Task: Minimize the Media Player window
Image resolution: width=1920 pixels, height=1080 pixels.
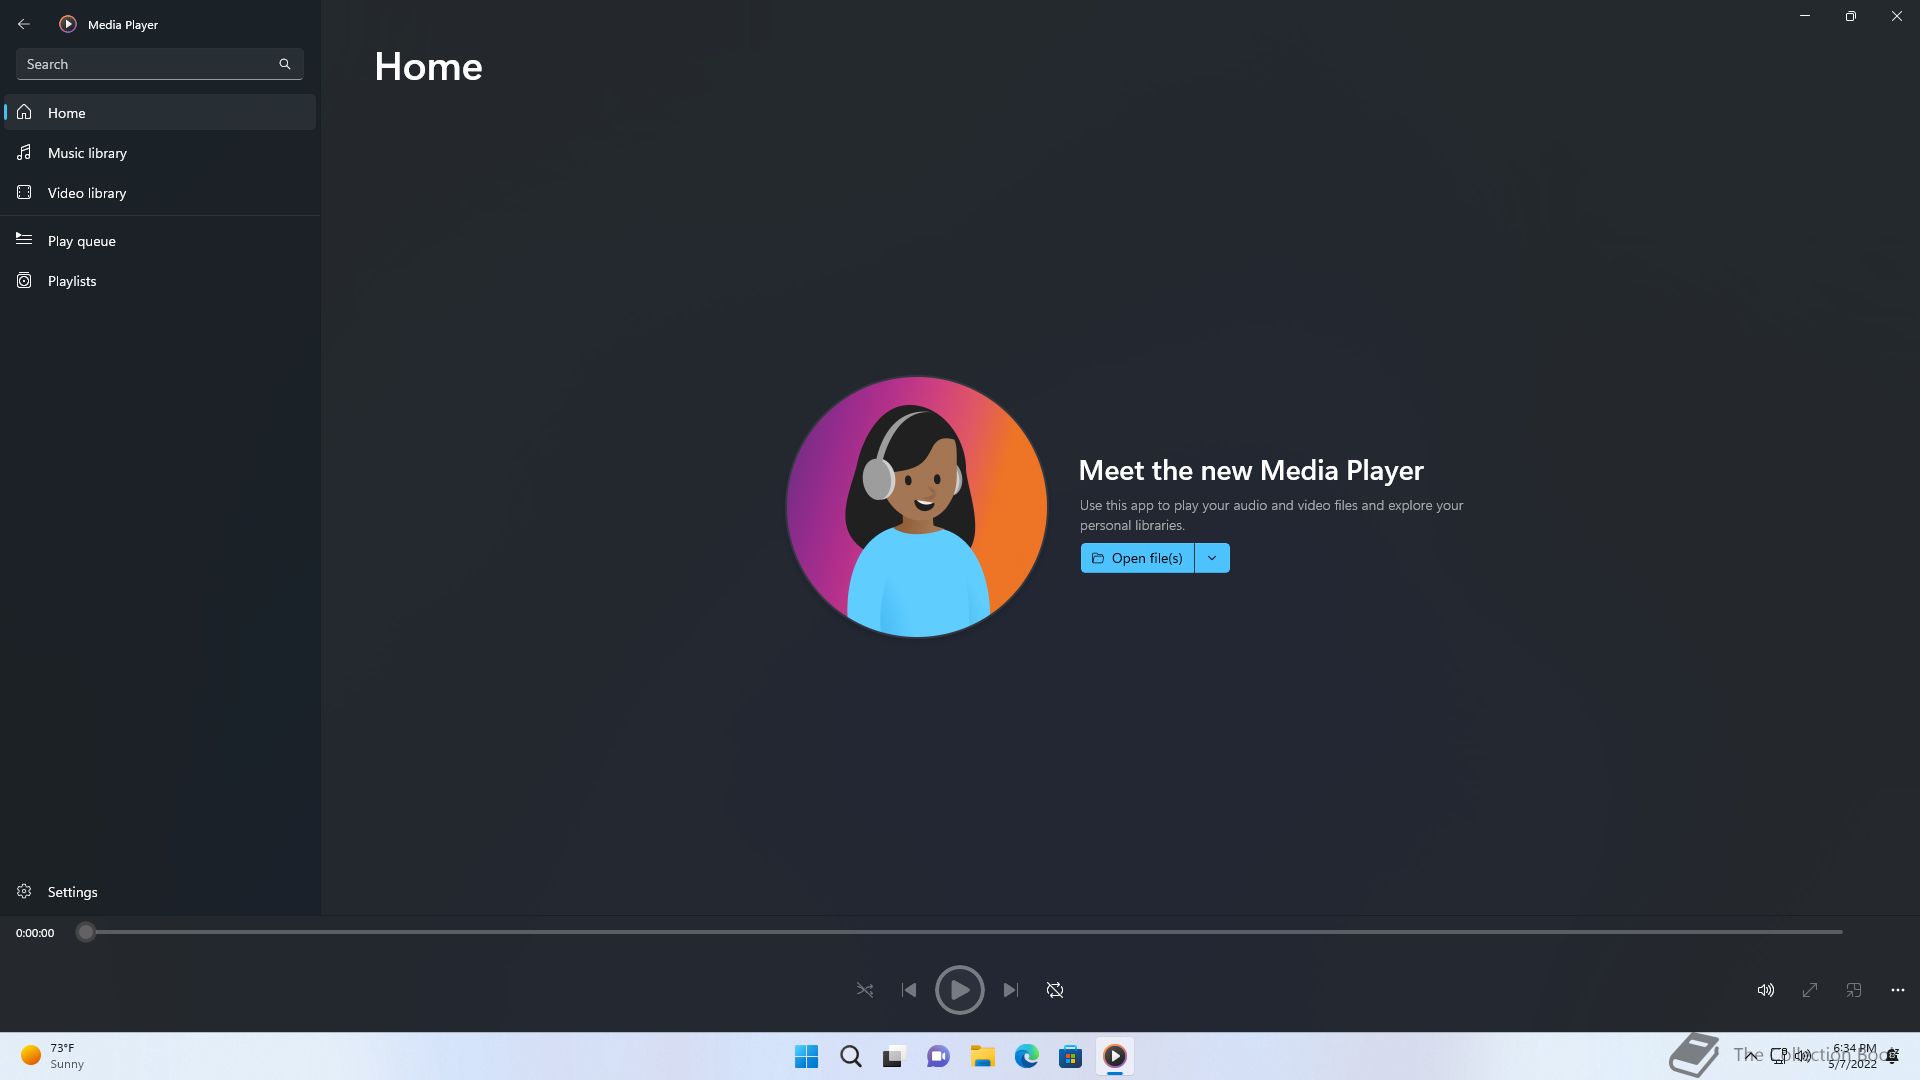Action: pyautogui.click(x=1805, y=16)
